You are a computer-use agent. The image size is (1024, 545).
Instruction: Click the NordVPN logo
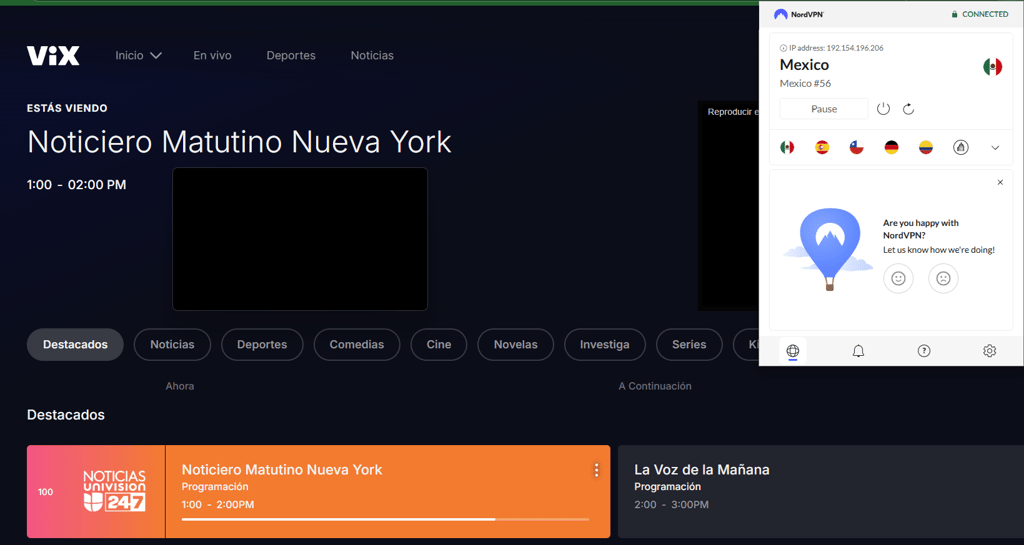pos(799,14)
